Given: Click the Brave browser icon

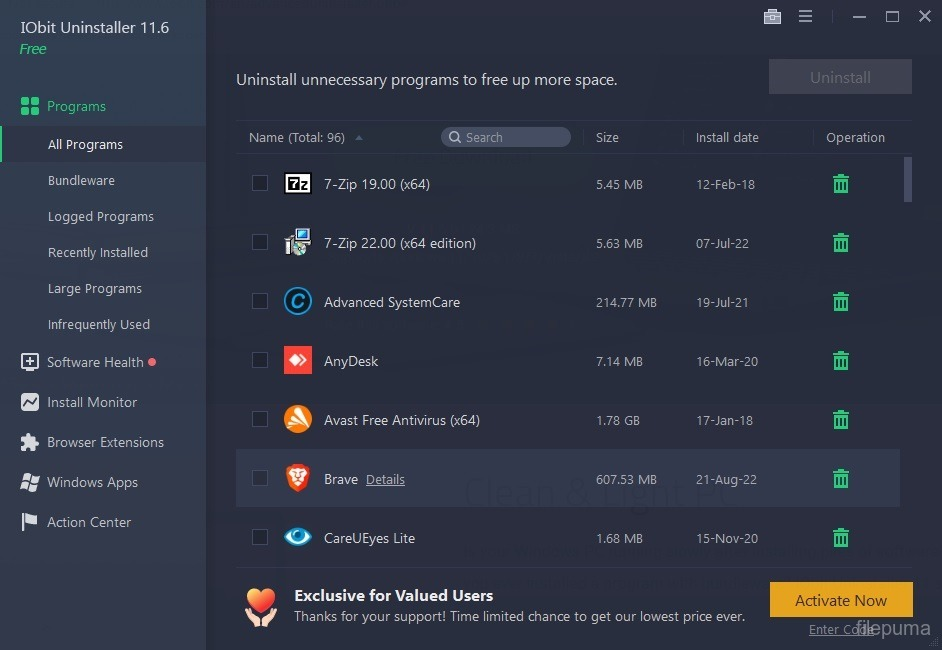Looking at the screenshot, I should 298,479.
